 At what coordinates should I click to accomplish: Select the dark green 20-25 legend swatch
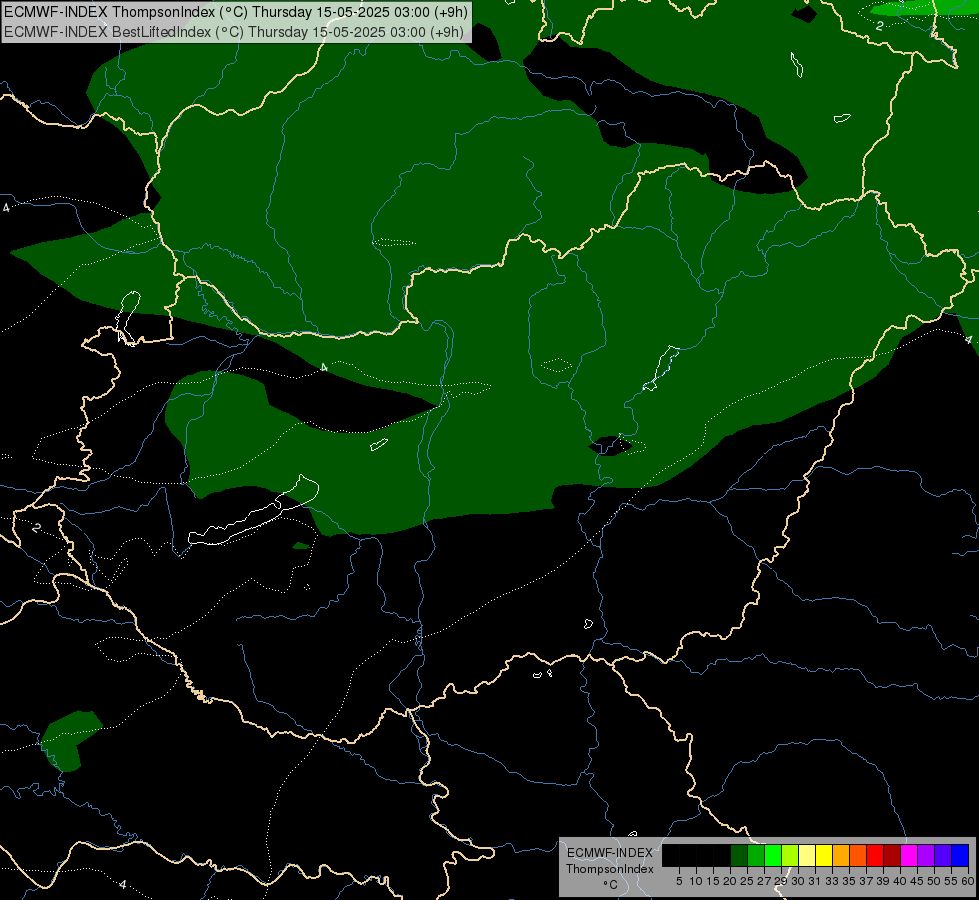click(x=739, y=855)
